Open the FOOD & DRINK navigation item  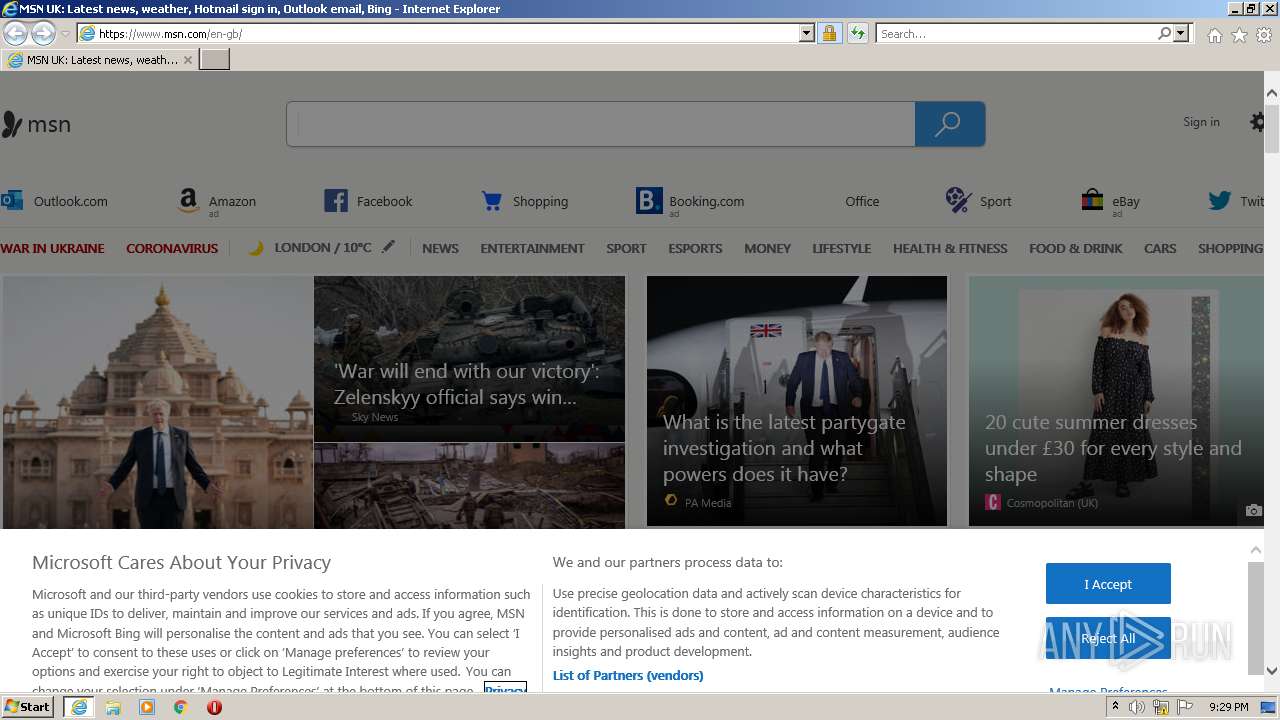click(1075, 248)
